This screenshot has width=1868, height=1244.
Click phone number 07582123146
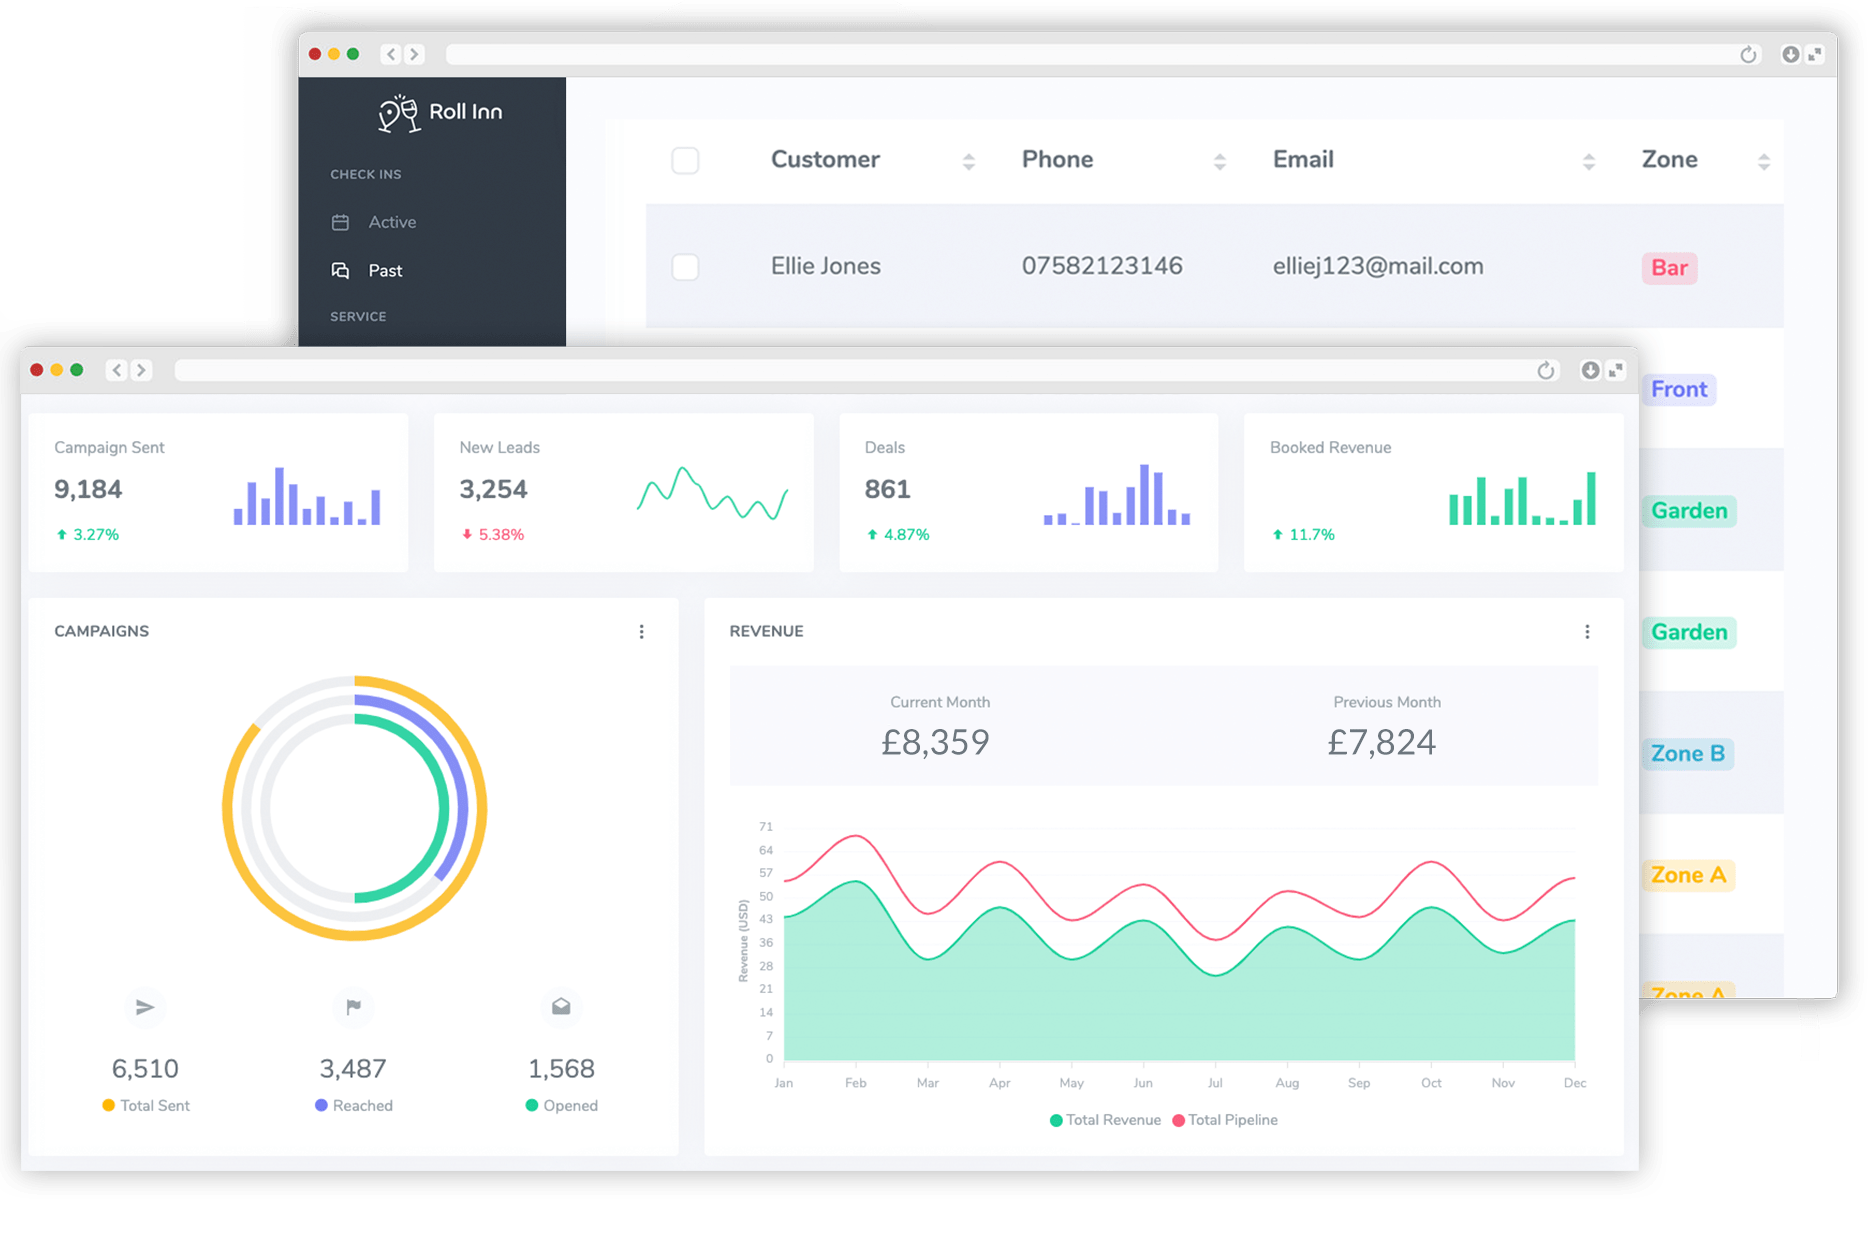coord(1101,266)
